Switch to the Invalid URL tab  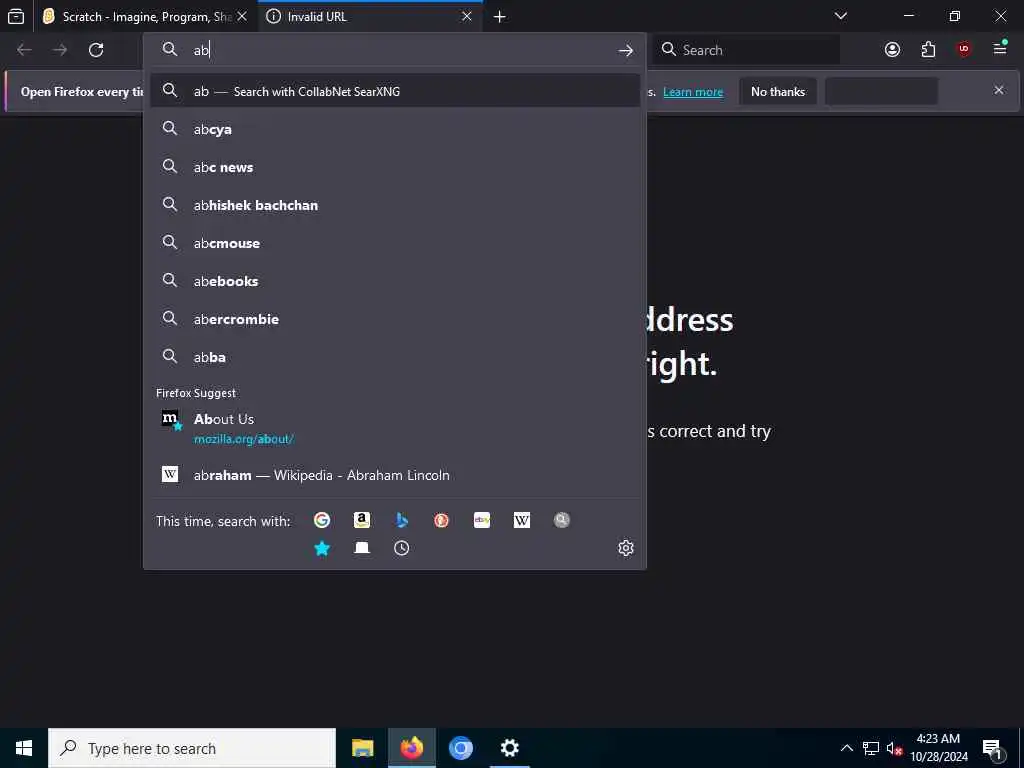[370, 16]
